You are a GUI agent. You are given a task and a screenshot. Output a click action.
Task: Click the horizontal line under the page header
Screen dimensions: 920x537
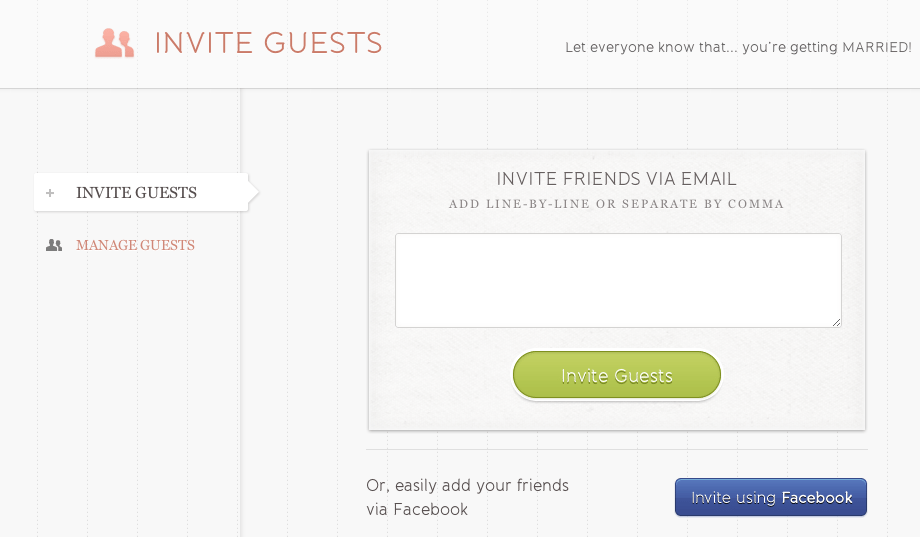click(x=460, y=89)
